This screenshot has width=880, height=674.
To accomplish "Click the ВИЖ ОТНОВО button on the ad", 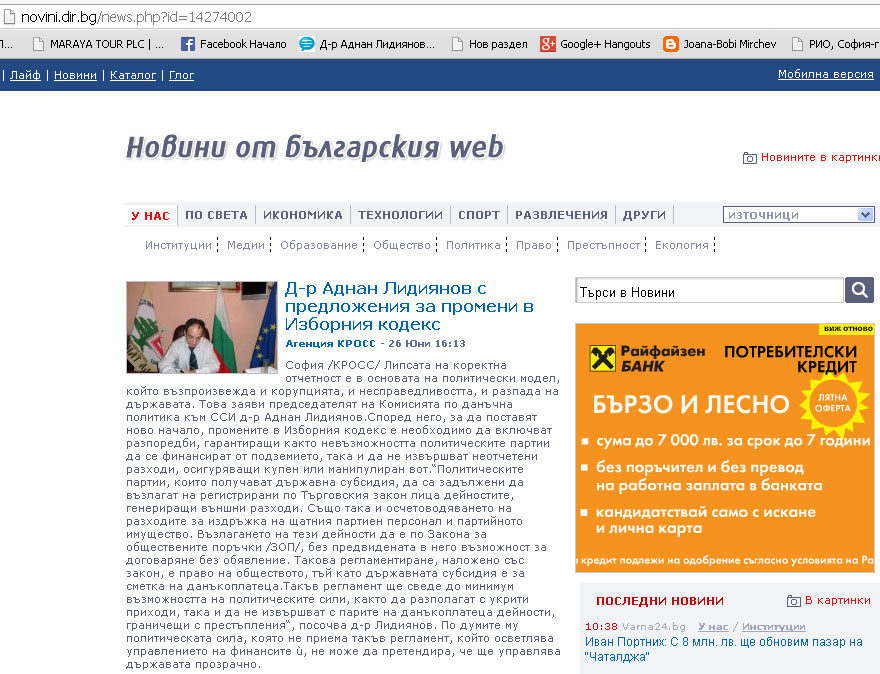I will pyautogui.click(x=848, y=329).
